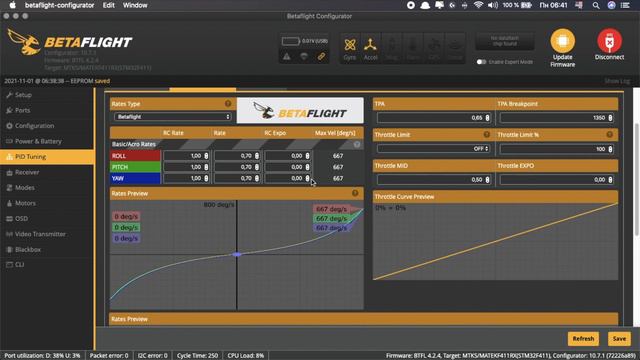The height and width of the screenshot is (360, 640).
Task: Open Spotlight search icon
Action: coord(596,5)
